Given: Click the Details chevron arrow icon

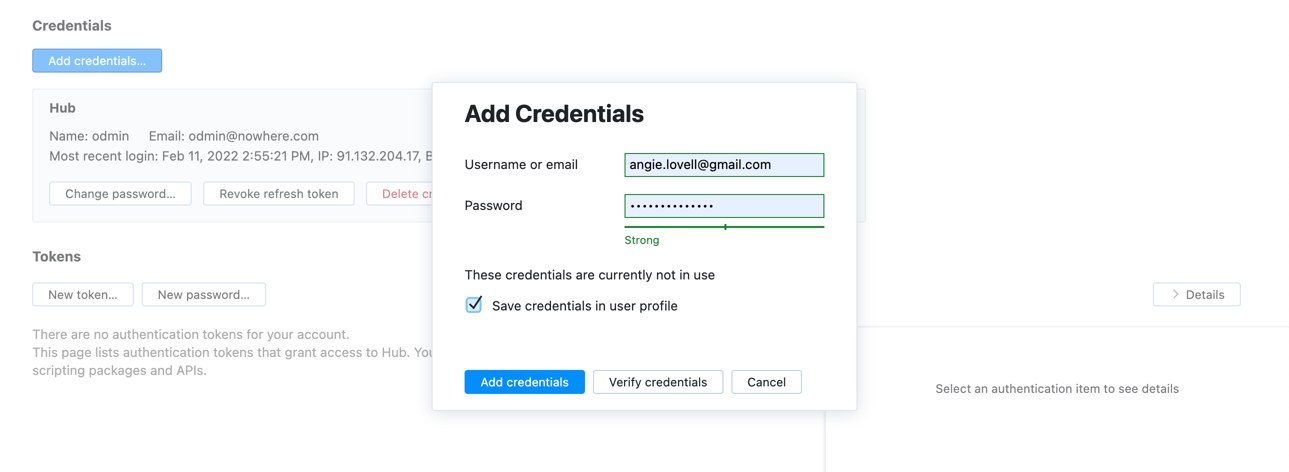Looking at the screenshot, I should 1176,295.
